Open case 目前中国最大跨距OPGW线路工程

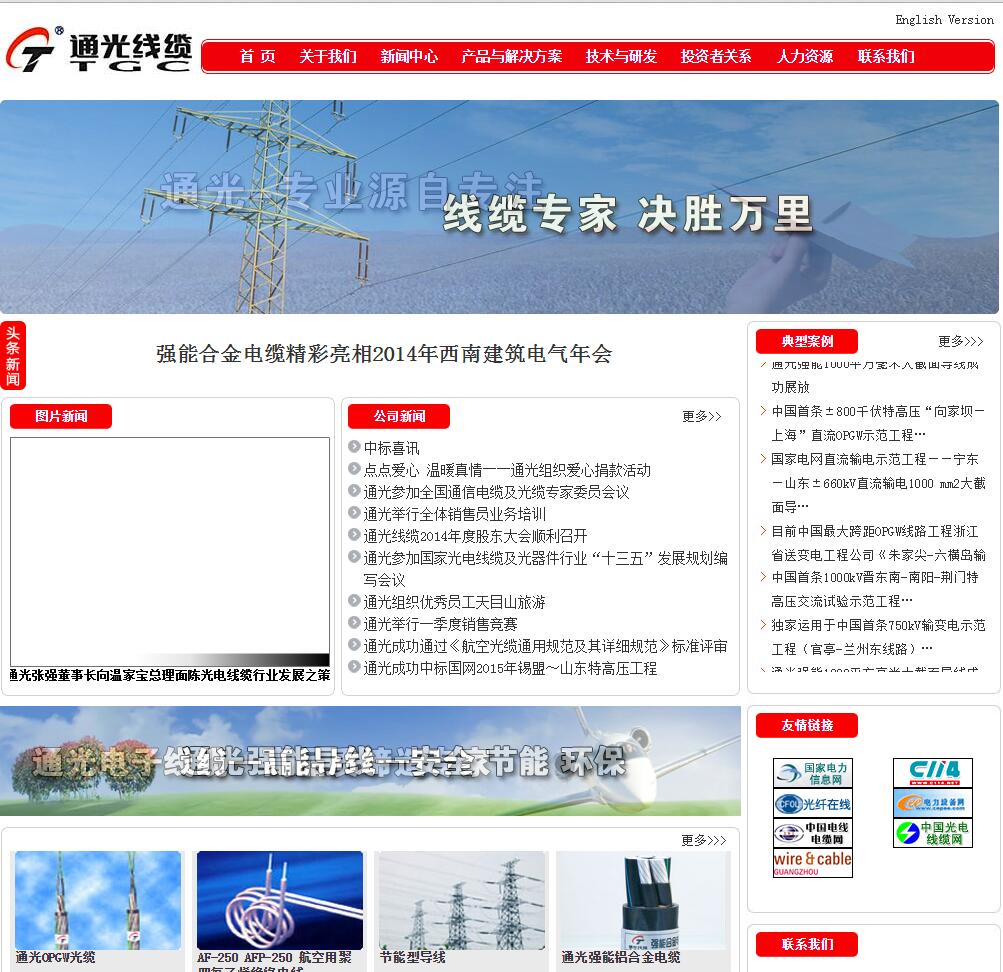878,543
